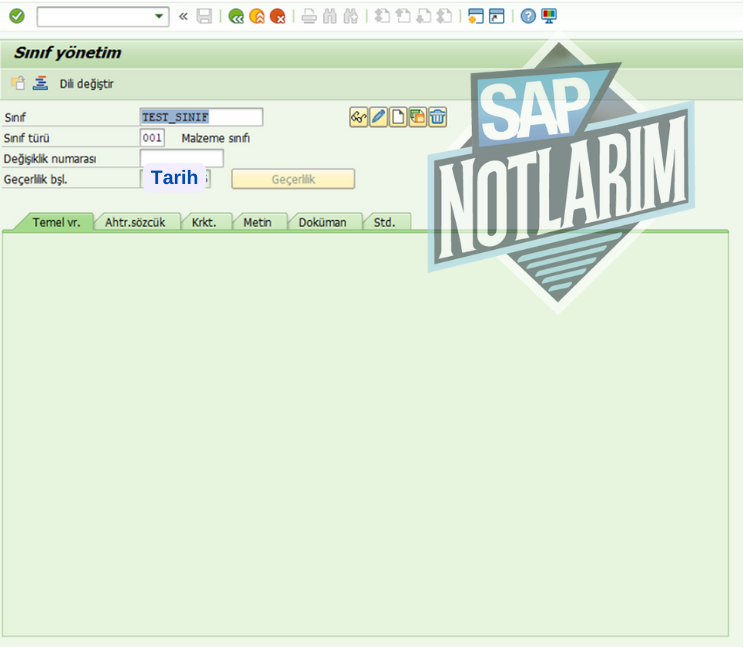Click the Change pencil icon
The width and height of the screenshot is (744, 648).
[379, 117]
